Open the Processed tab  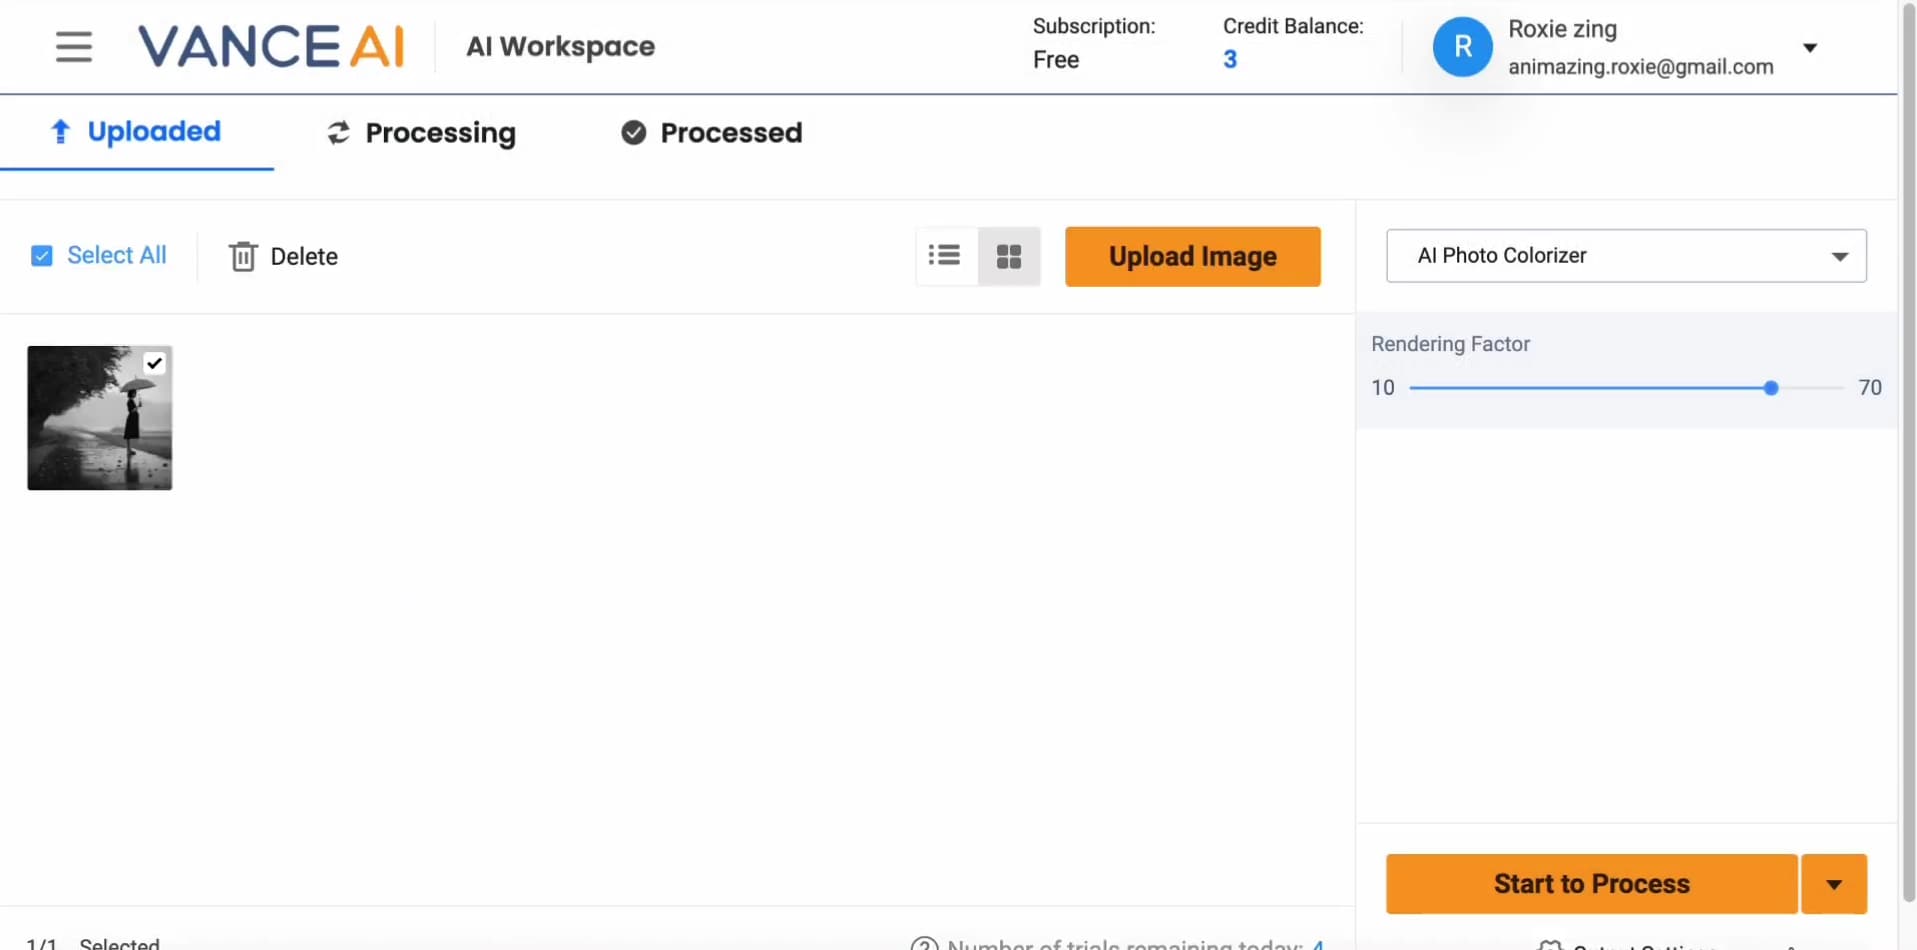coord(730,133)
